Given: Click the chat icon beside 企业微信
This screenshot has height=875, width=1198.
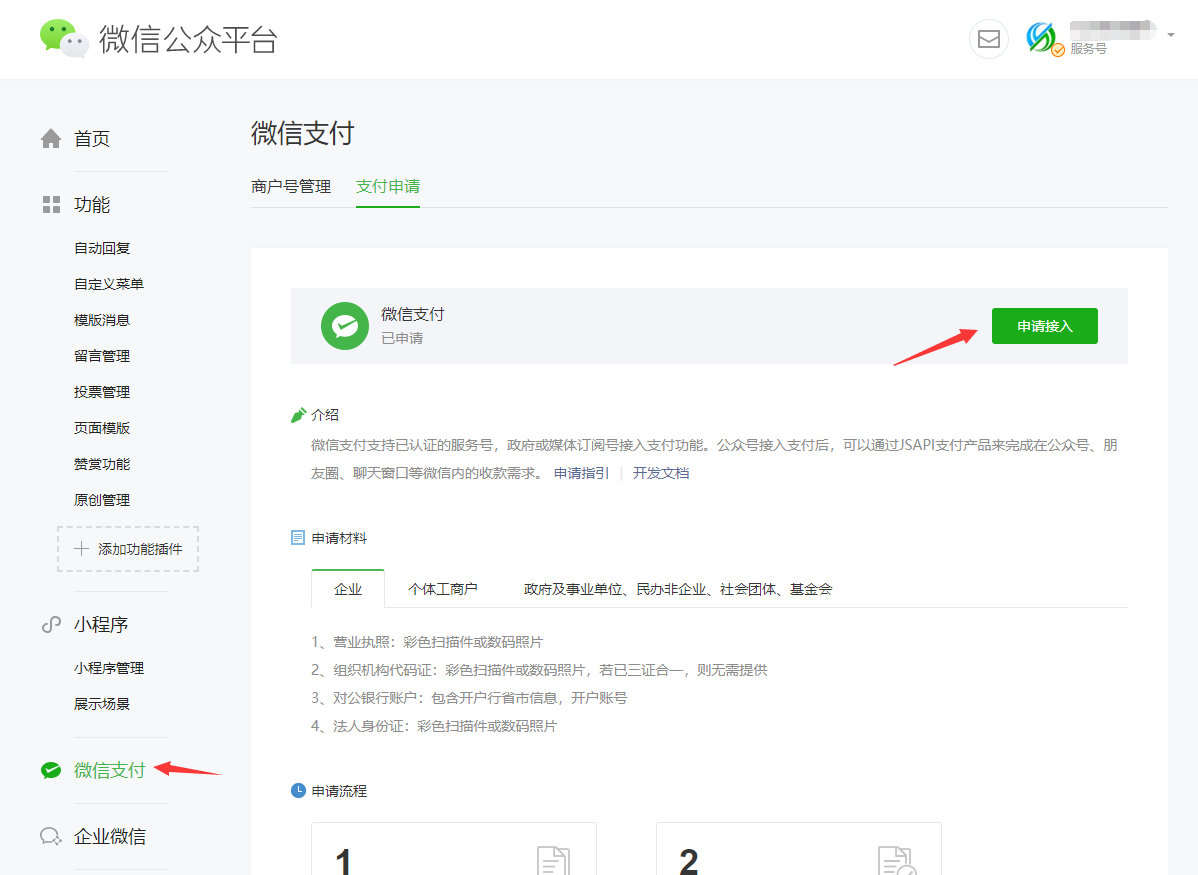Looking at the screenshot, I should click(x=50, y=836).
